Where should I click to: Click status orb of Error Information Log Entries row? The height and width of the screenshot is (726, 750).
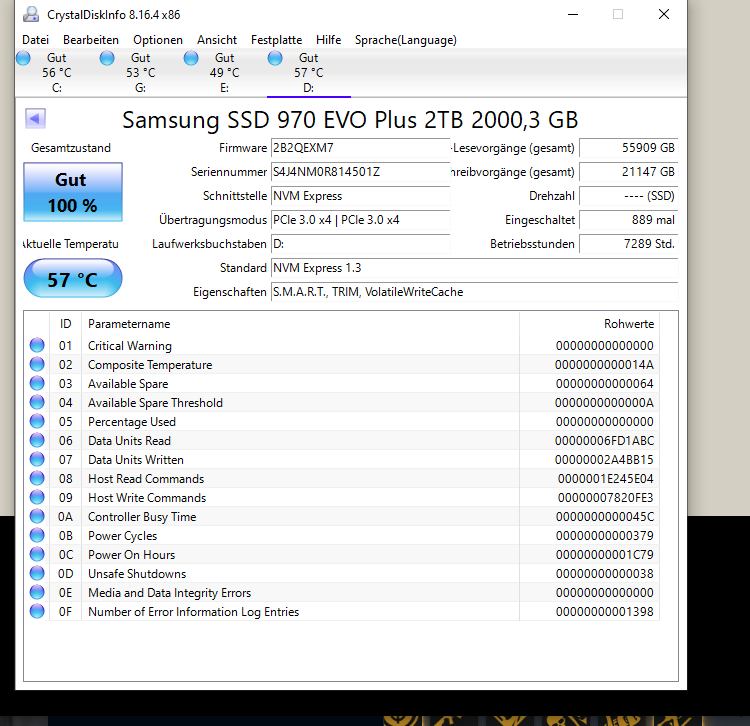(37, 611)
